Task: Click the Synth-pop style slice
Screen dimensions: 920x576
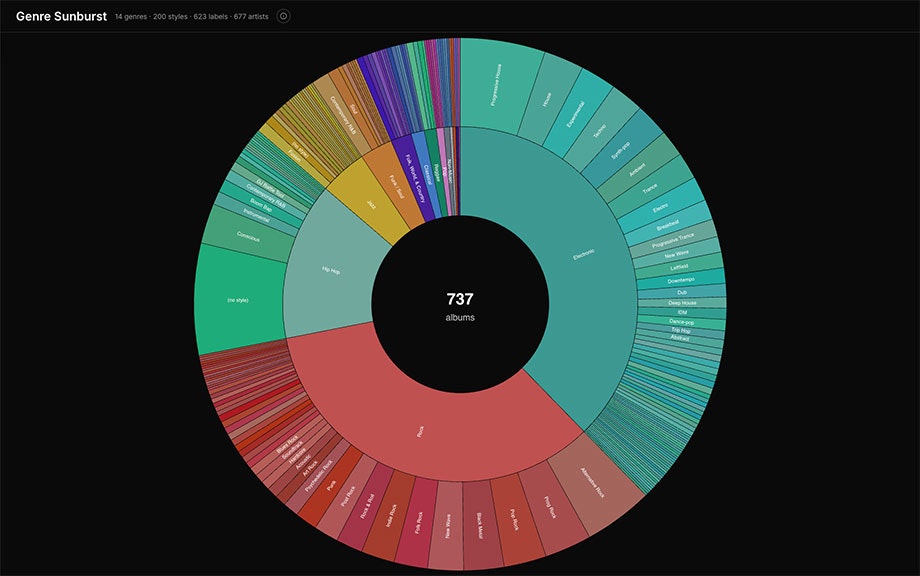Action: (x=620, y=150)
